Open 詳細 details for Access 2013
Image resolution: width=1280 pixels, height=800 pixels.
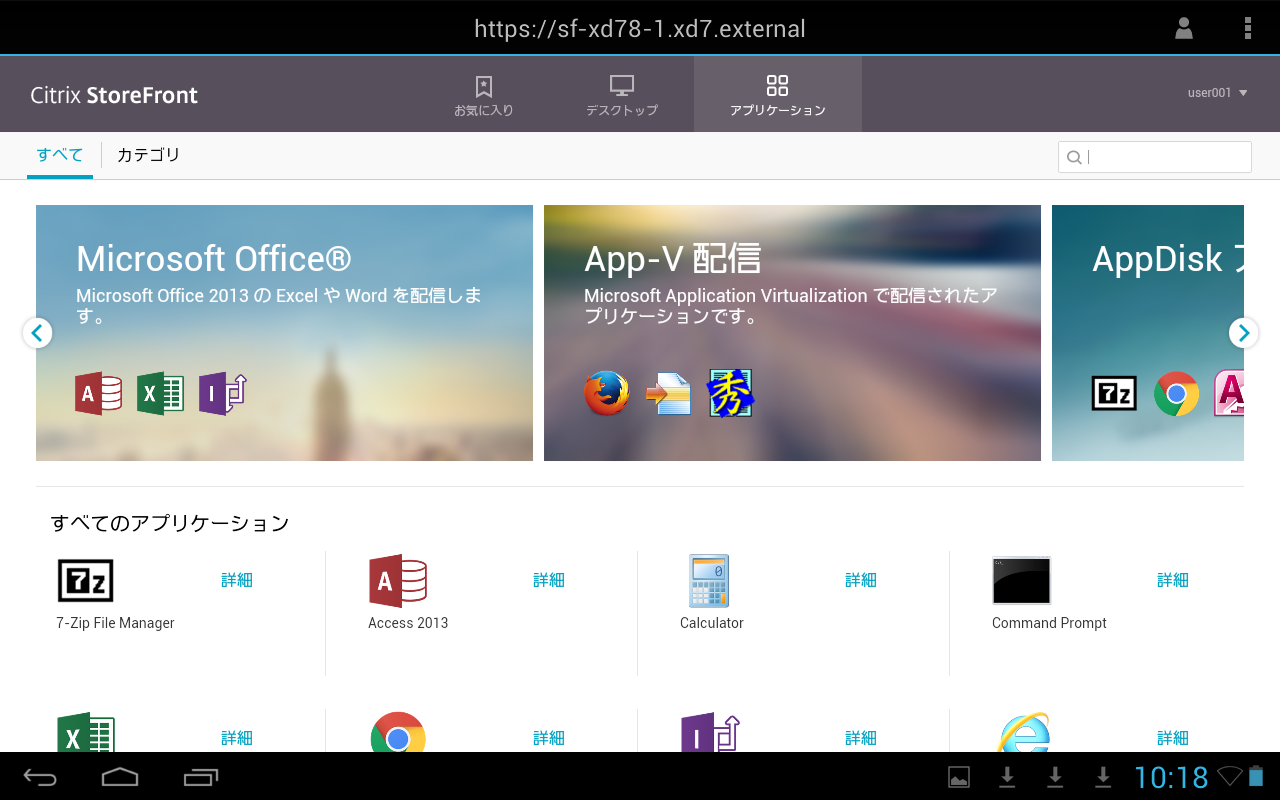[549, 580]
